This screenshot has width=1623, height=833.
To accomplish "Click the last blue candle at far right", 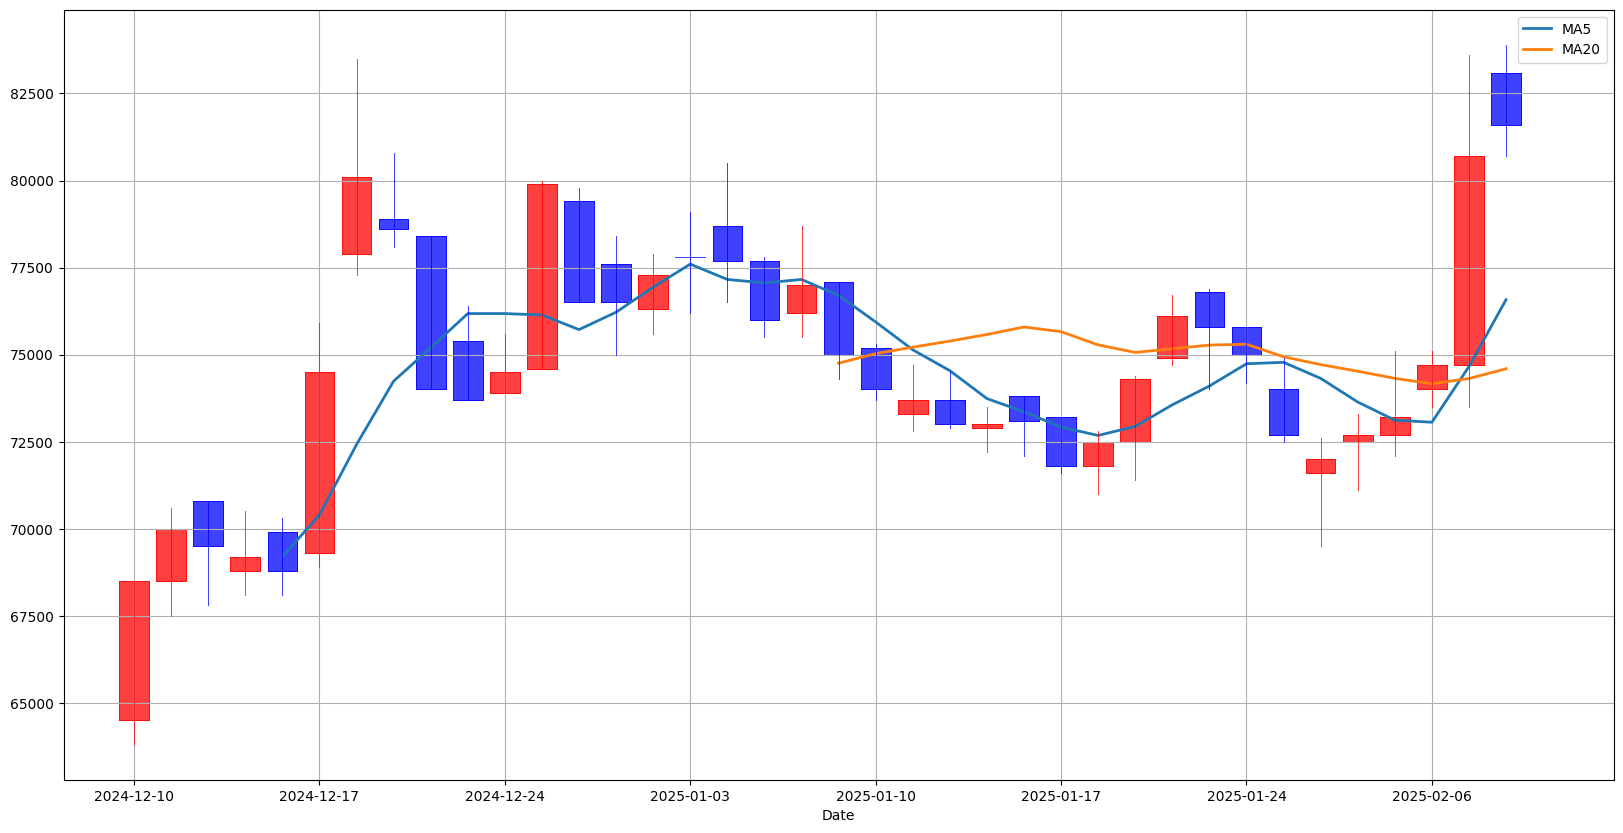I will click(x=1506, y=99).
